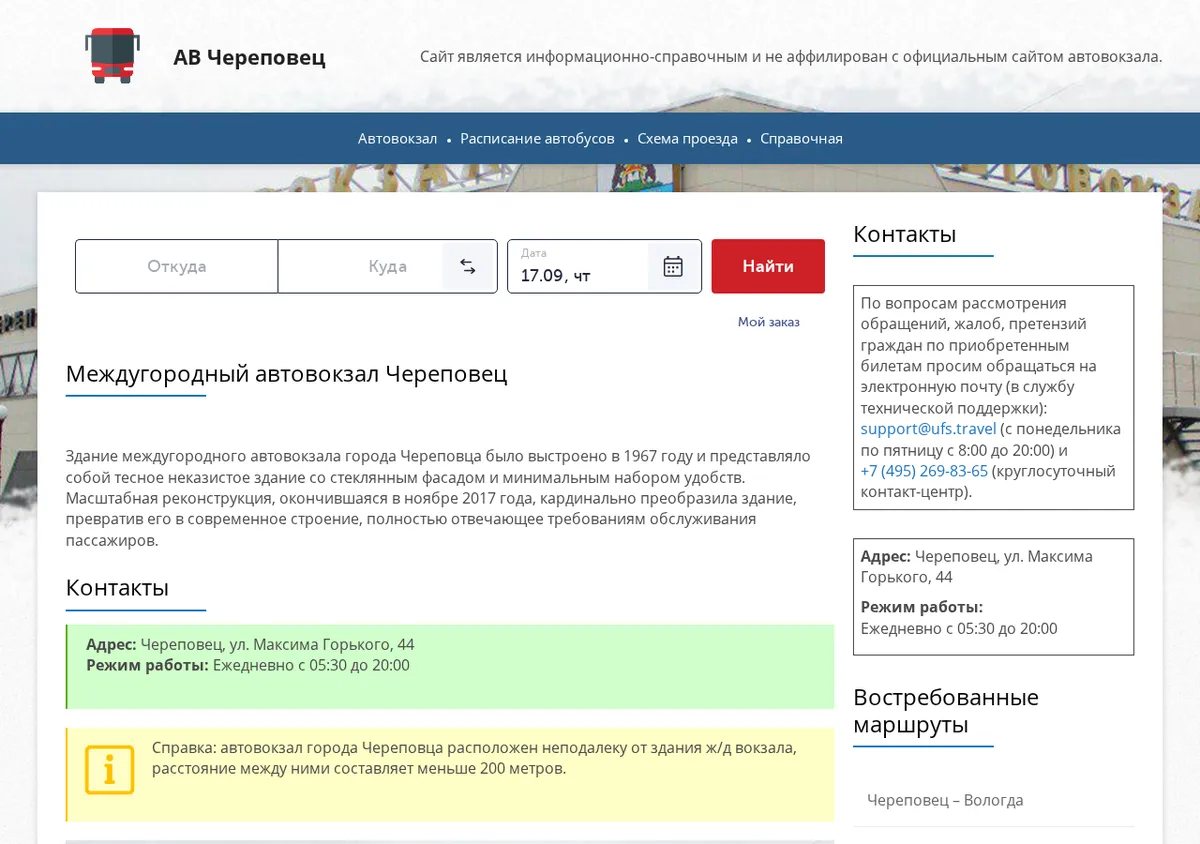This screenshot has width=1200, height=844.
Task: Open the Мой заказ link
Action: pos(769,322)
